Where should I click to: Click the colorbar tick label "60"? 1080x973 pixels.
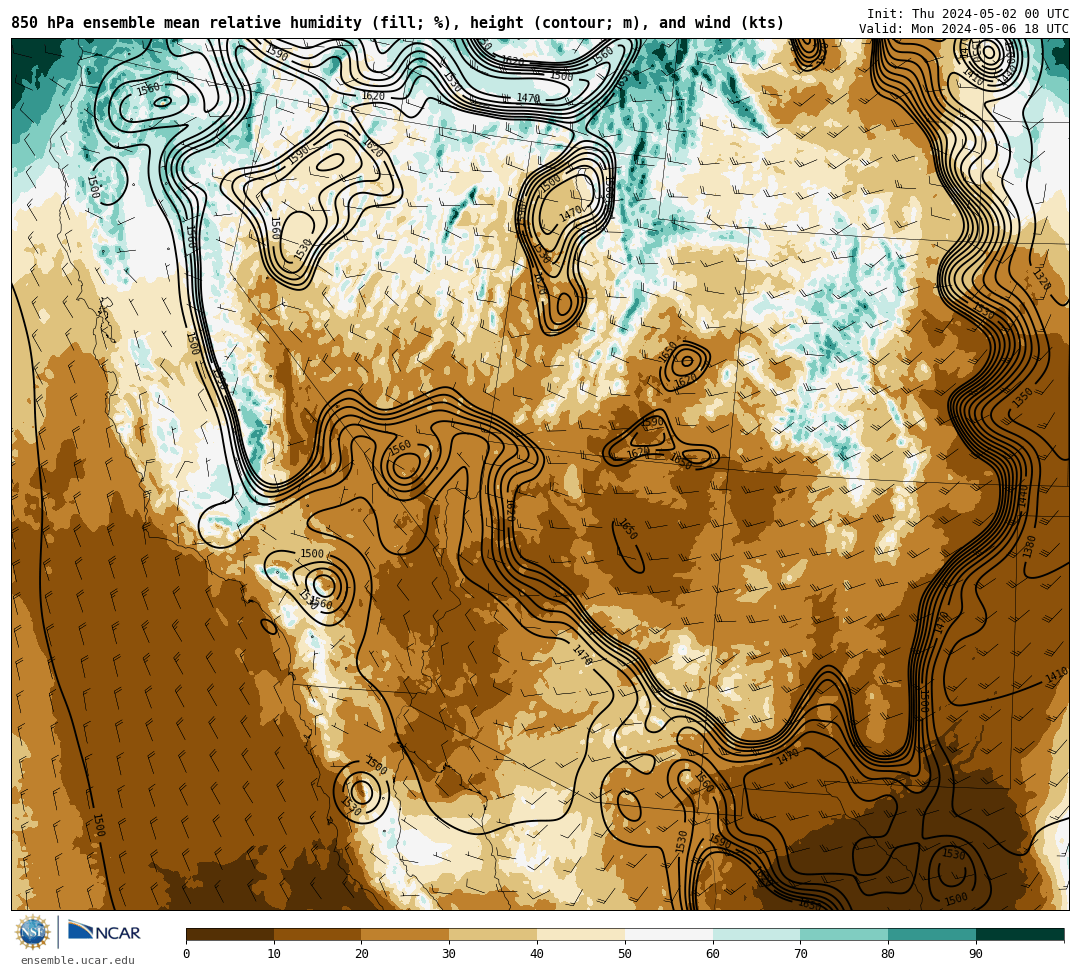point(713,954)
